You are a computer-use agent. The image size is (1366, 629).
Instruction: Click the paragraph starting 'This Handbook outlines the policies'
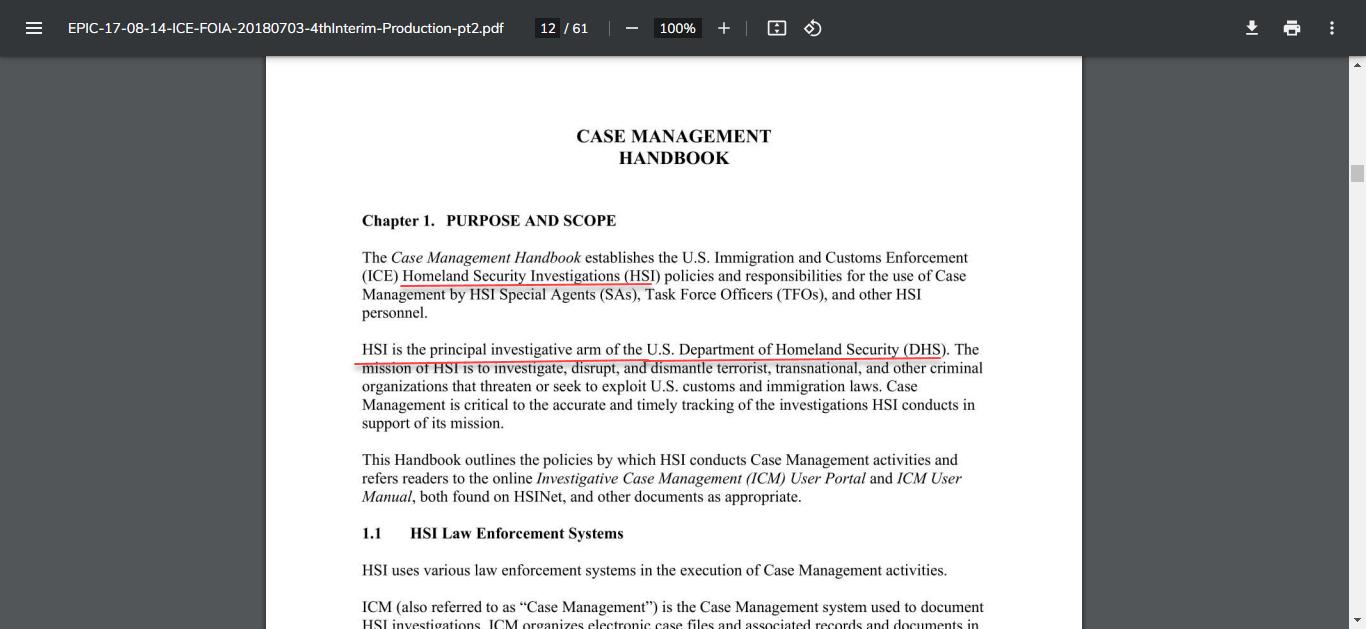662,479
